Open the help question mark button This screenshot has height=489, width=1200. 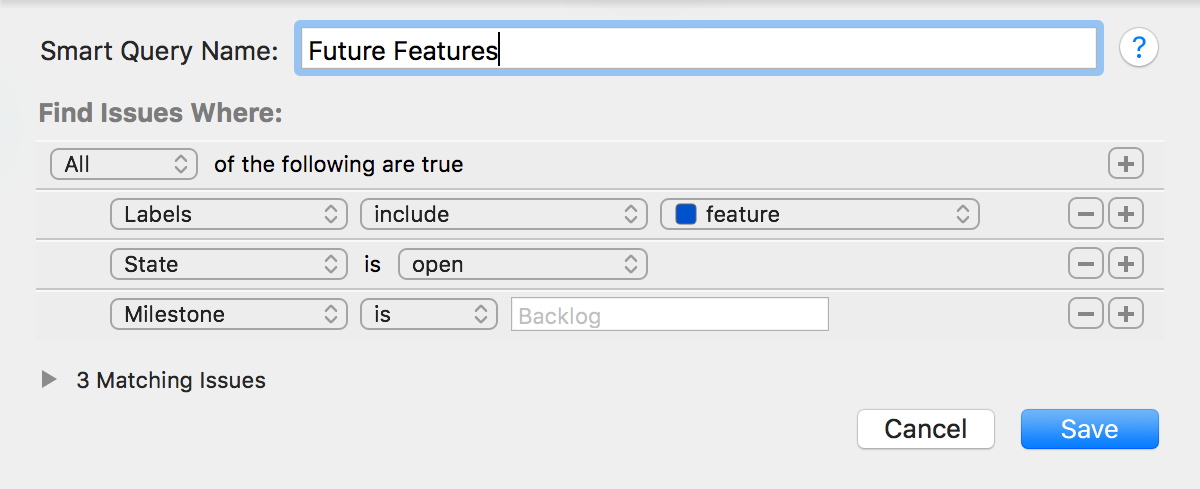tap(1139, 48)
